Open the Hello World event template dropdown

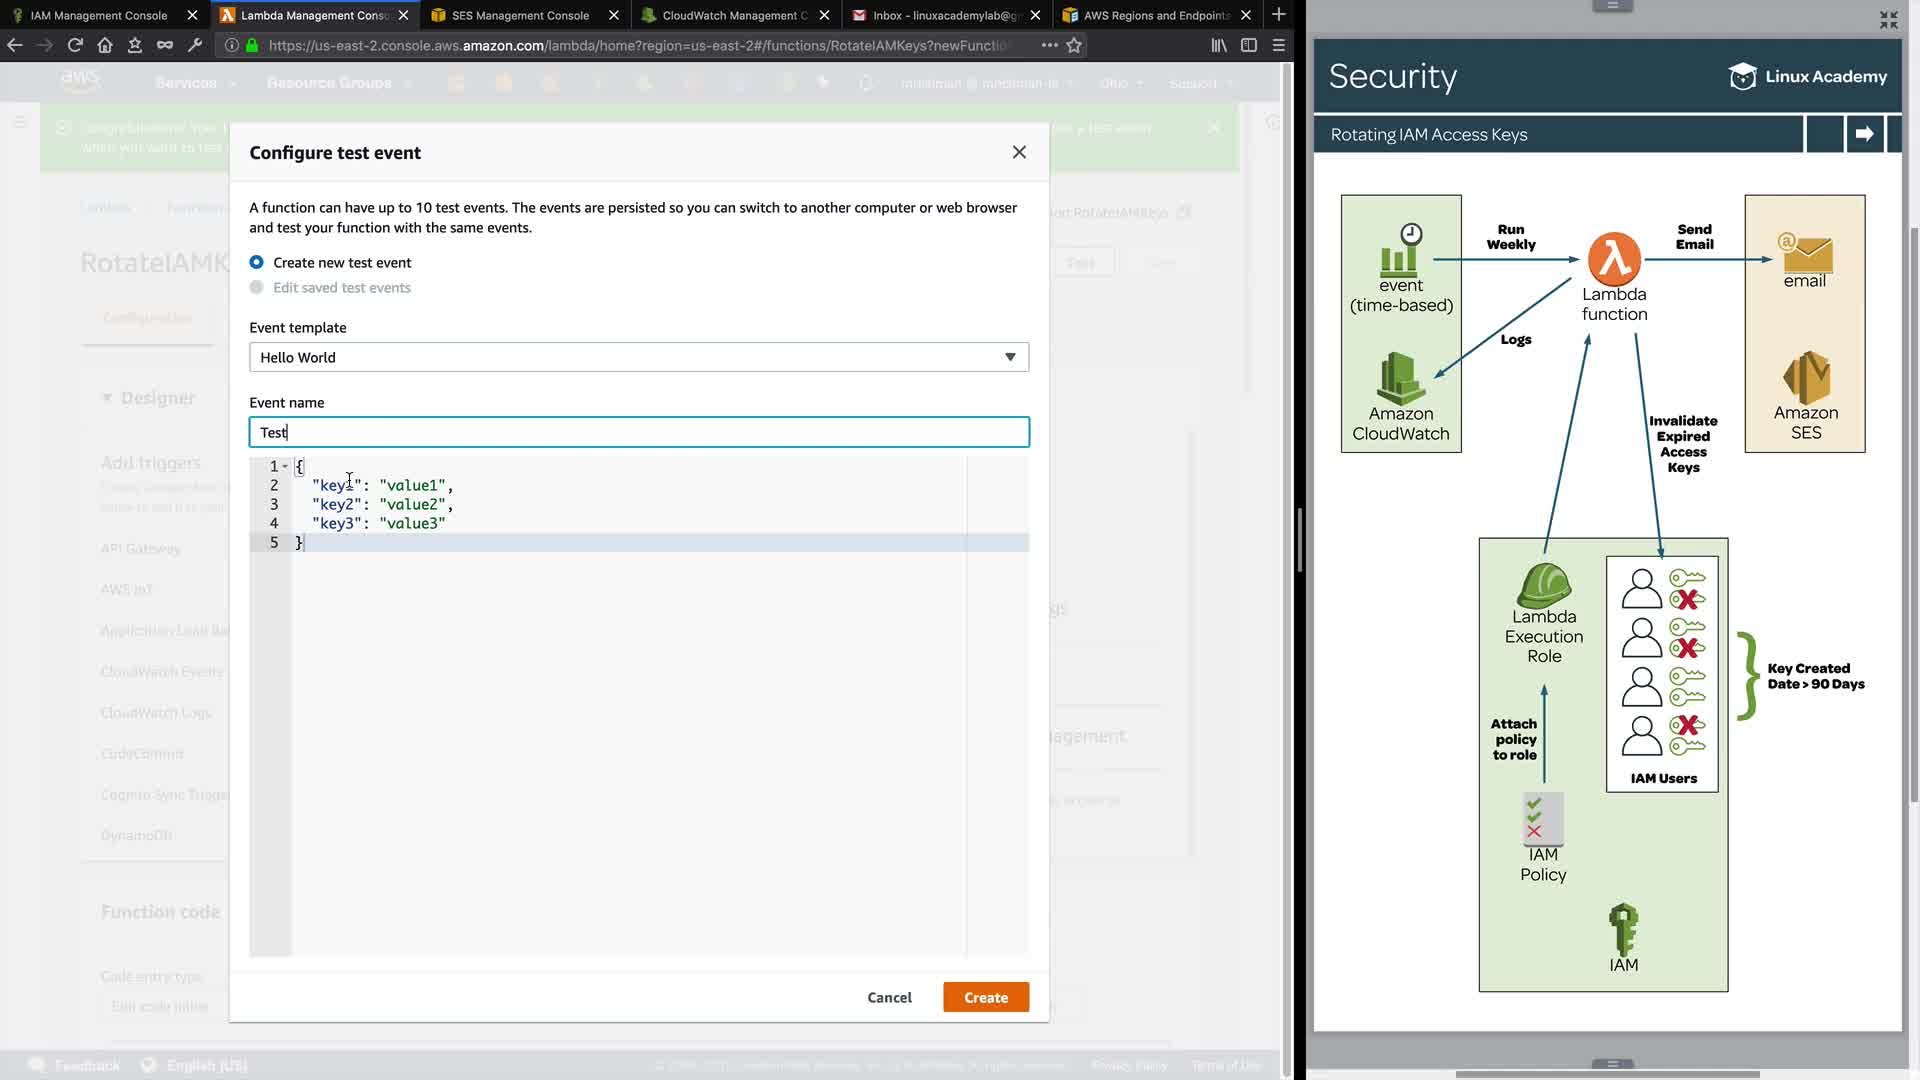638,357
